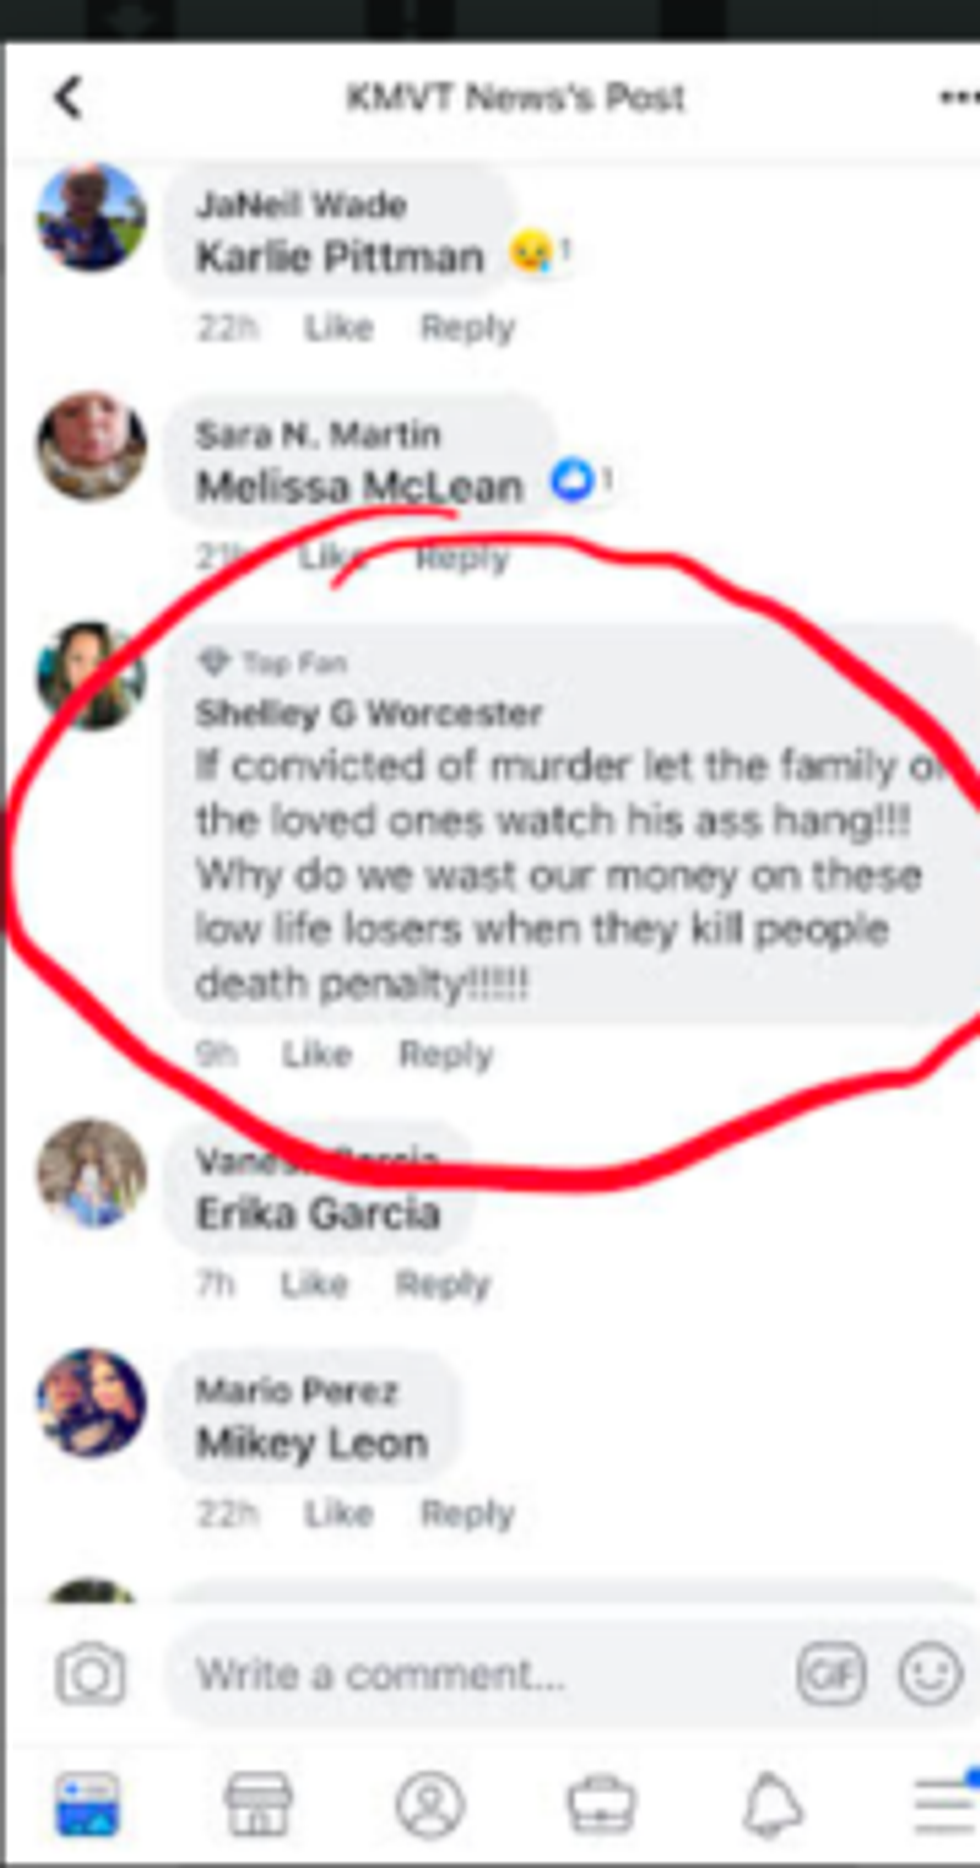Open the profile tab icon
This screenshot has height=1868, width=980.
click(x=430, y=1805)
